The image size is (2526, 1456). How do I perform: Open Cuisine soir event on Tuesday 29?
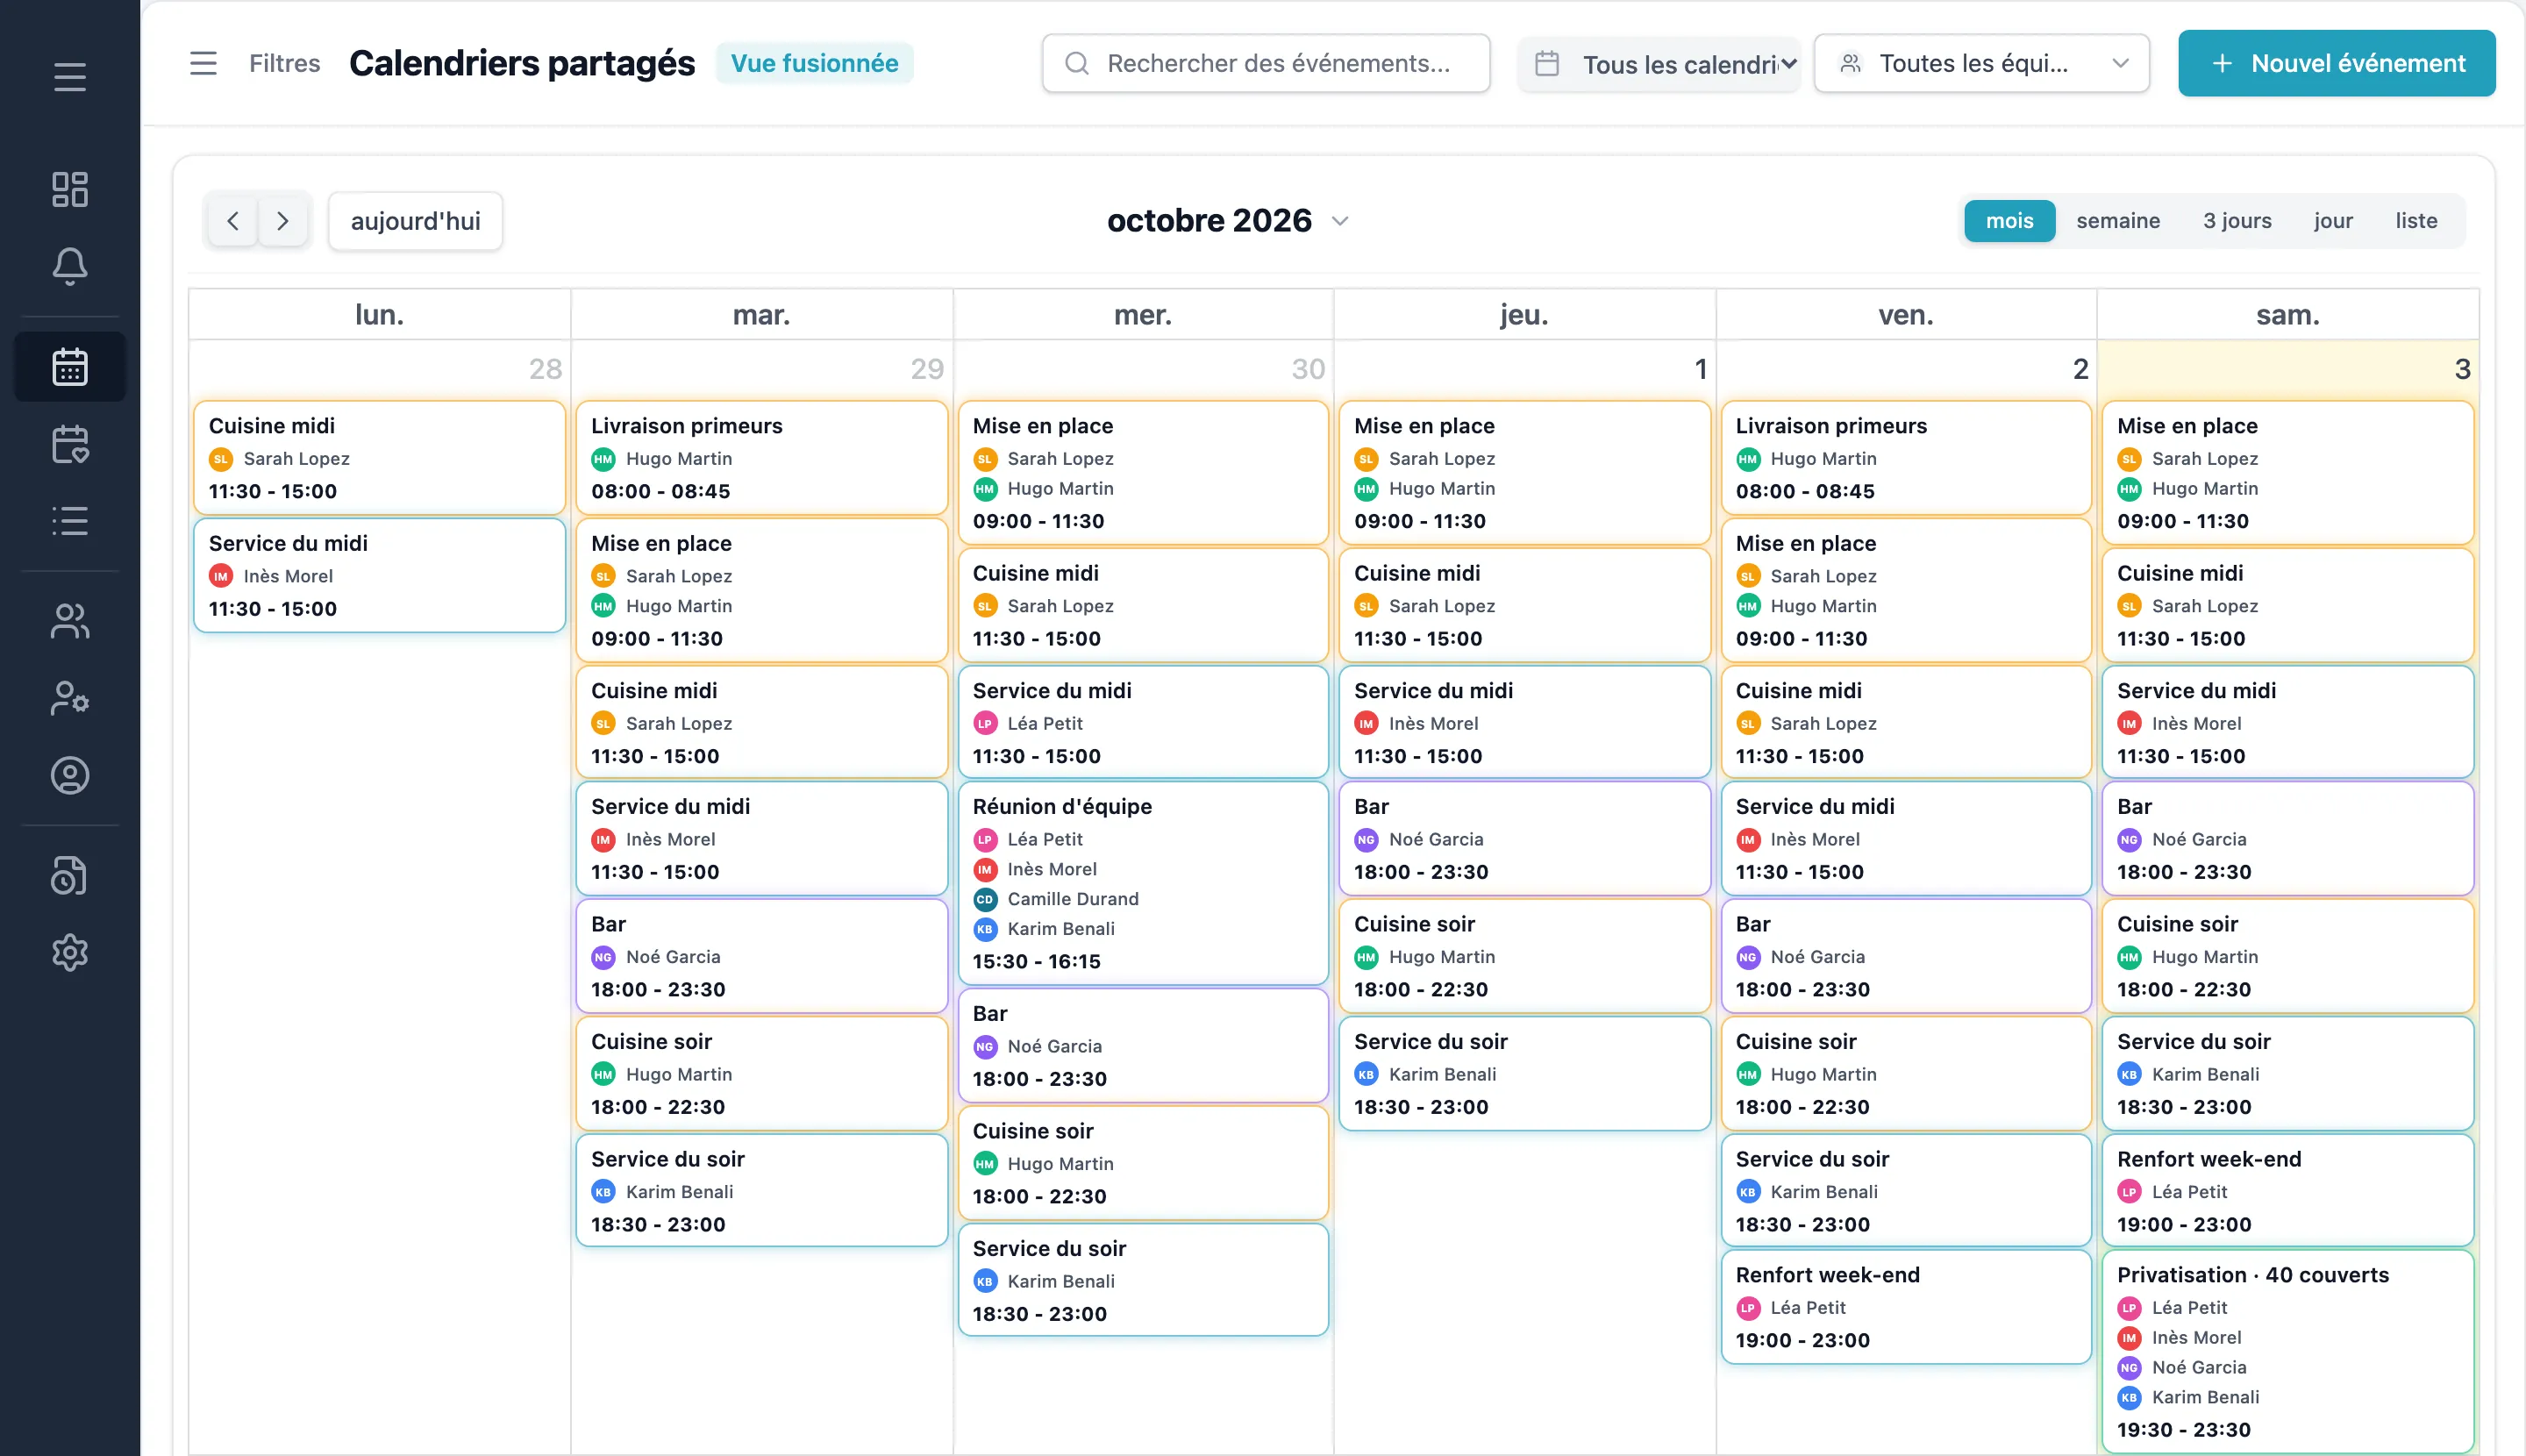point(761,1073)
